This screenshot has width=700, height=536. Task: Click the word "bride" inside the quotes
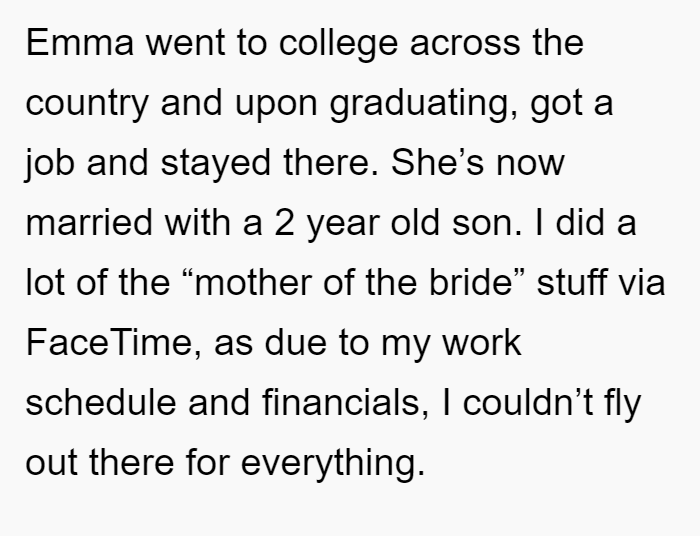click(470, 283)
